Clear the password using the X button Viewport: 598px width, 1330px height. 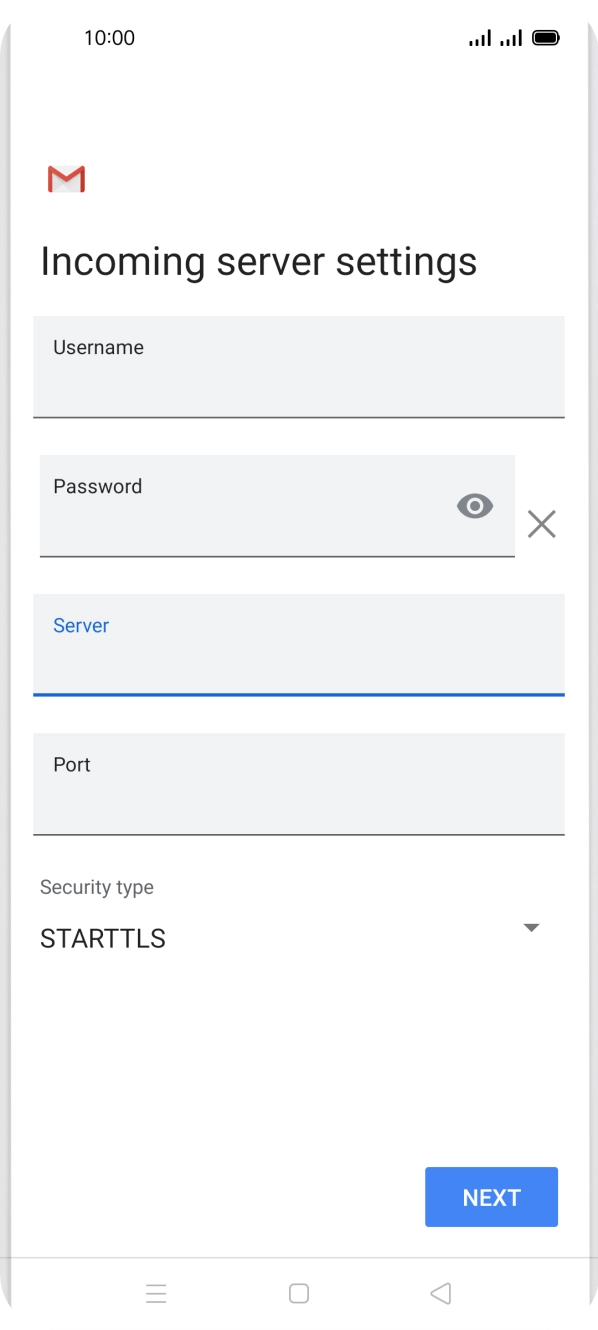pos(542,523)
